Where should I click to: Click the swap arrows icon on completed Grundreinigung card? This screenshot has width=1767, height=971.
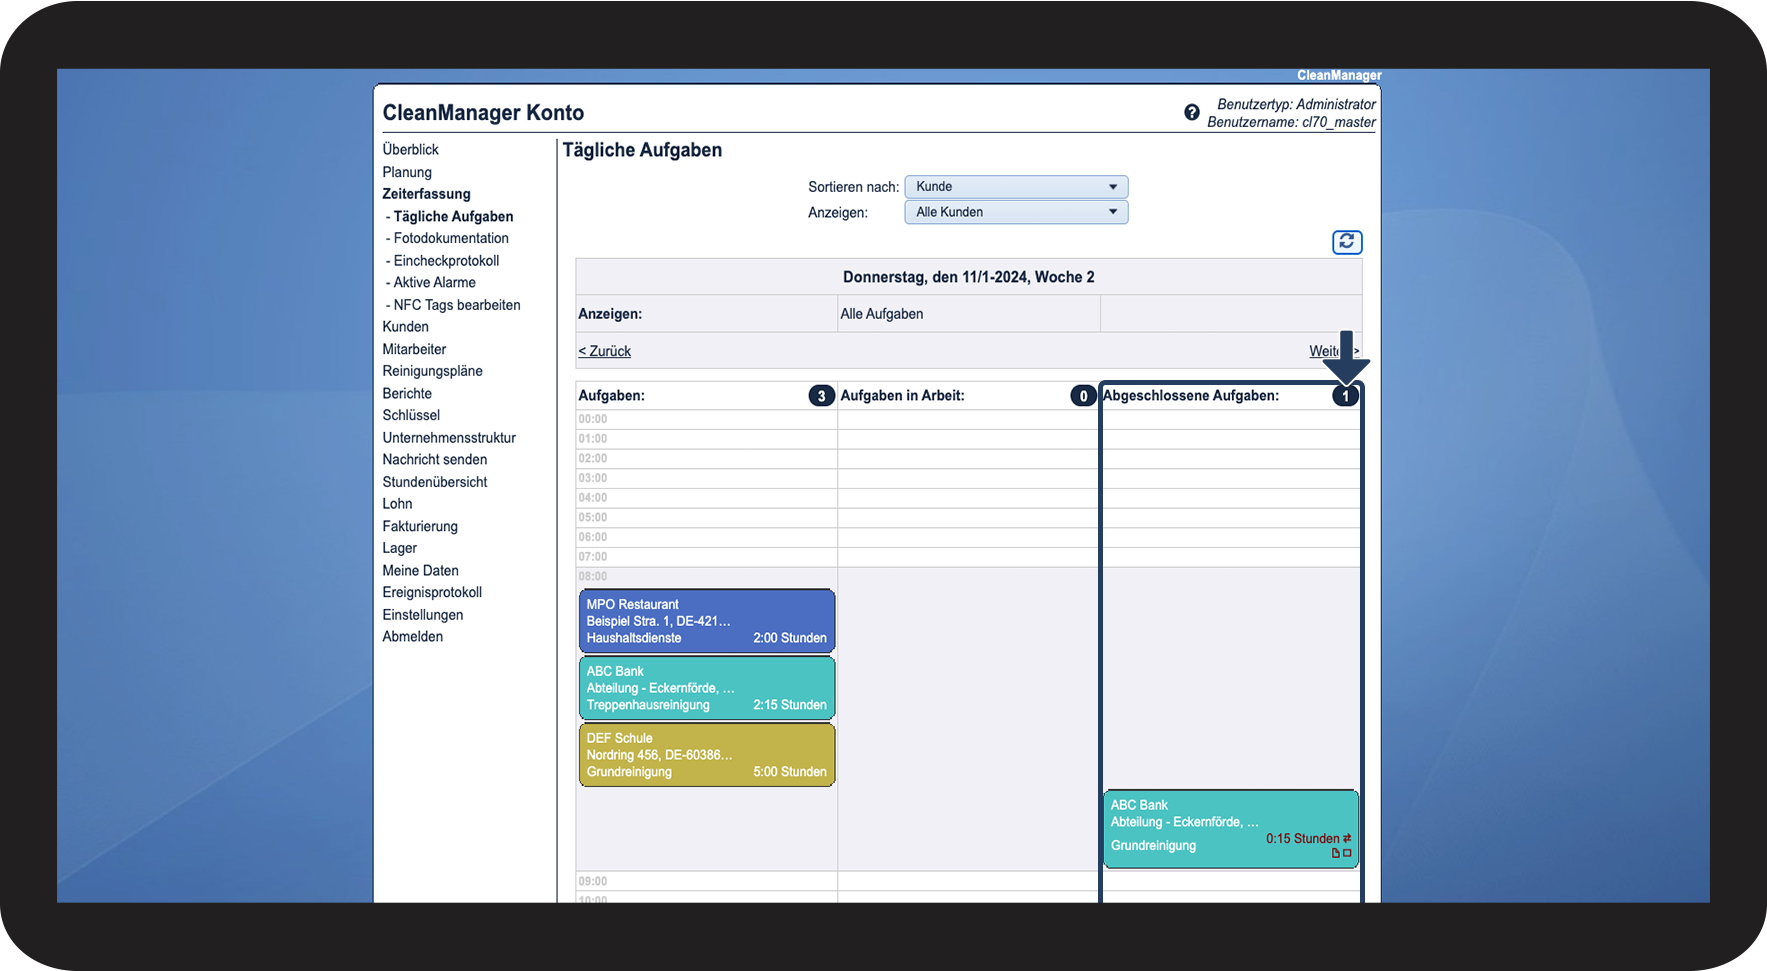click(1347, 838)
